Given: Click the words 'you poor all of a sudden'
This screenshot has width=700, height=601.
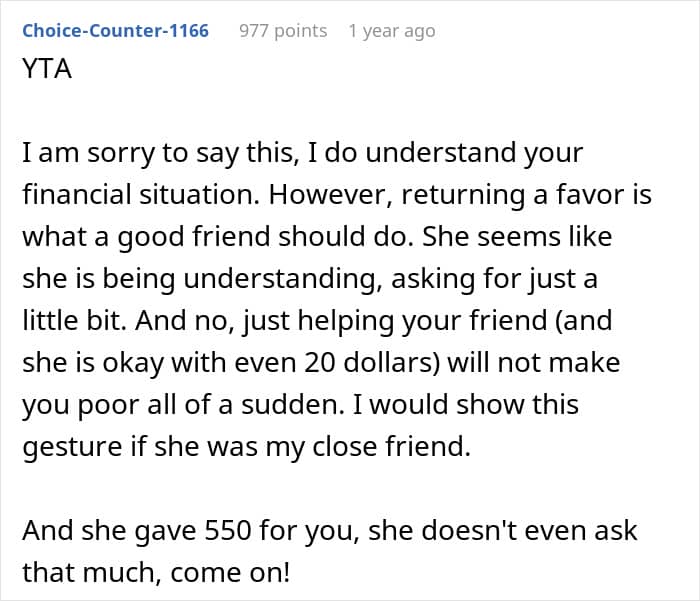Looking at the screenshot, I should [x=183, y=405].
